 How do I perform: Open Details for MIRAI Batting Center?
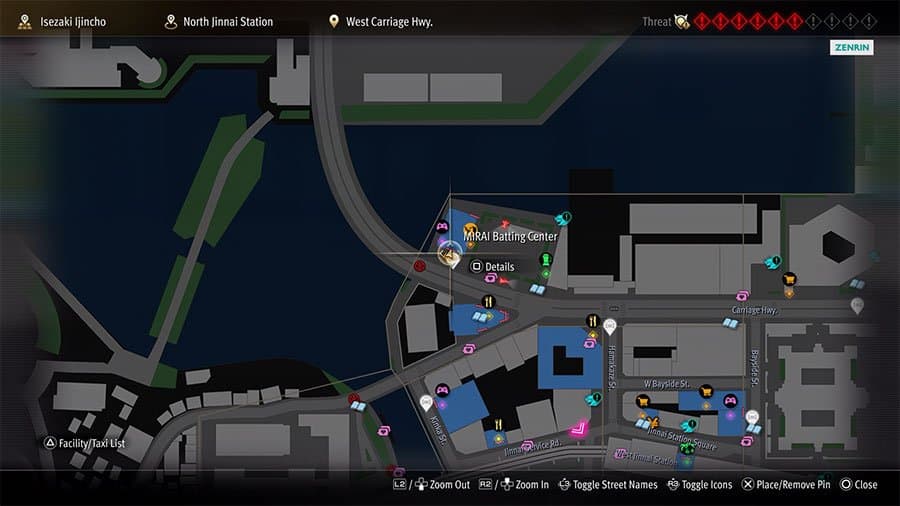pyautogui.click(x=492, y=267)
